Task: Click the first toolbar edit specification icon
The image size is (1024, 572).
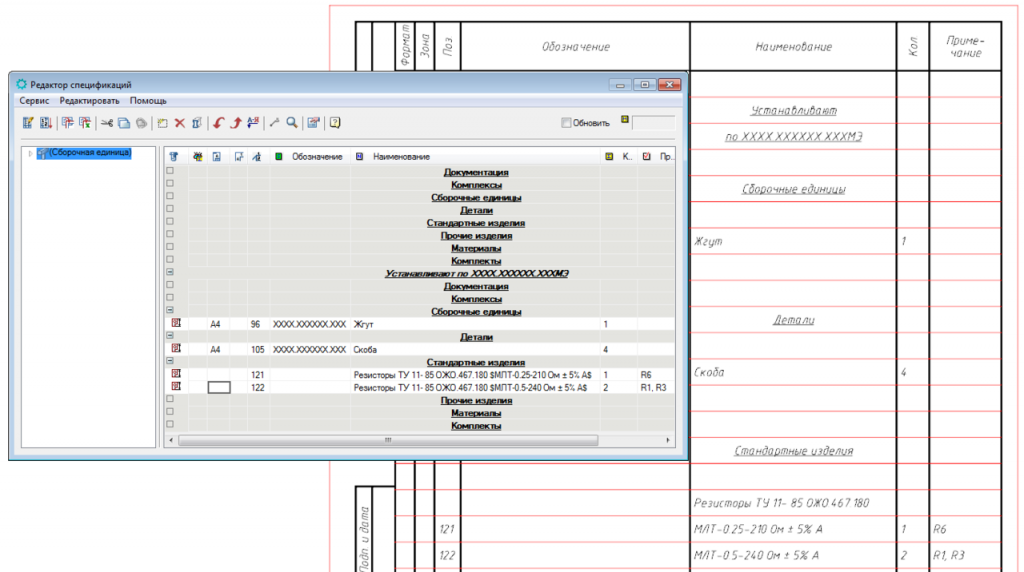Action: click(x=28, y=123)
